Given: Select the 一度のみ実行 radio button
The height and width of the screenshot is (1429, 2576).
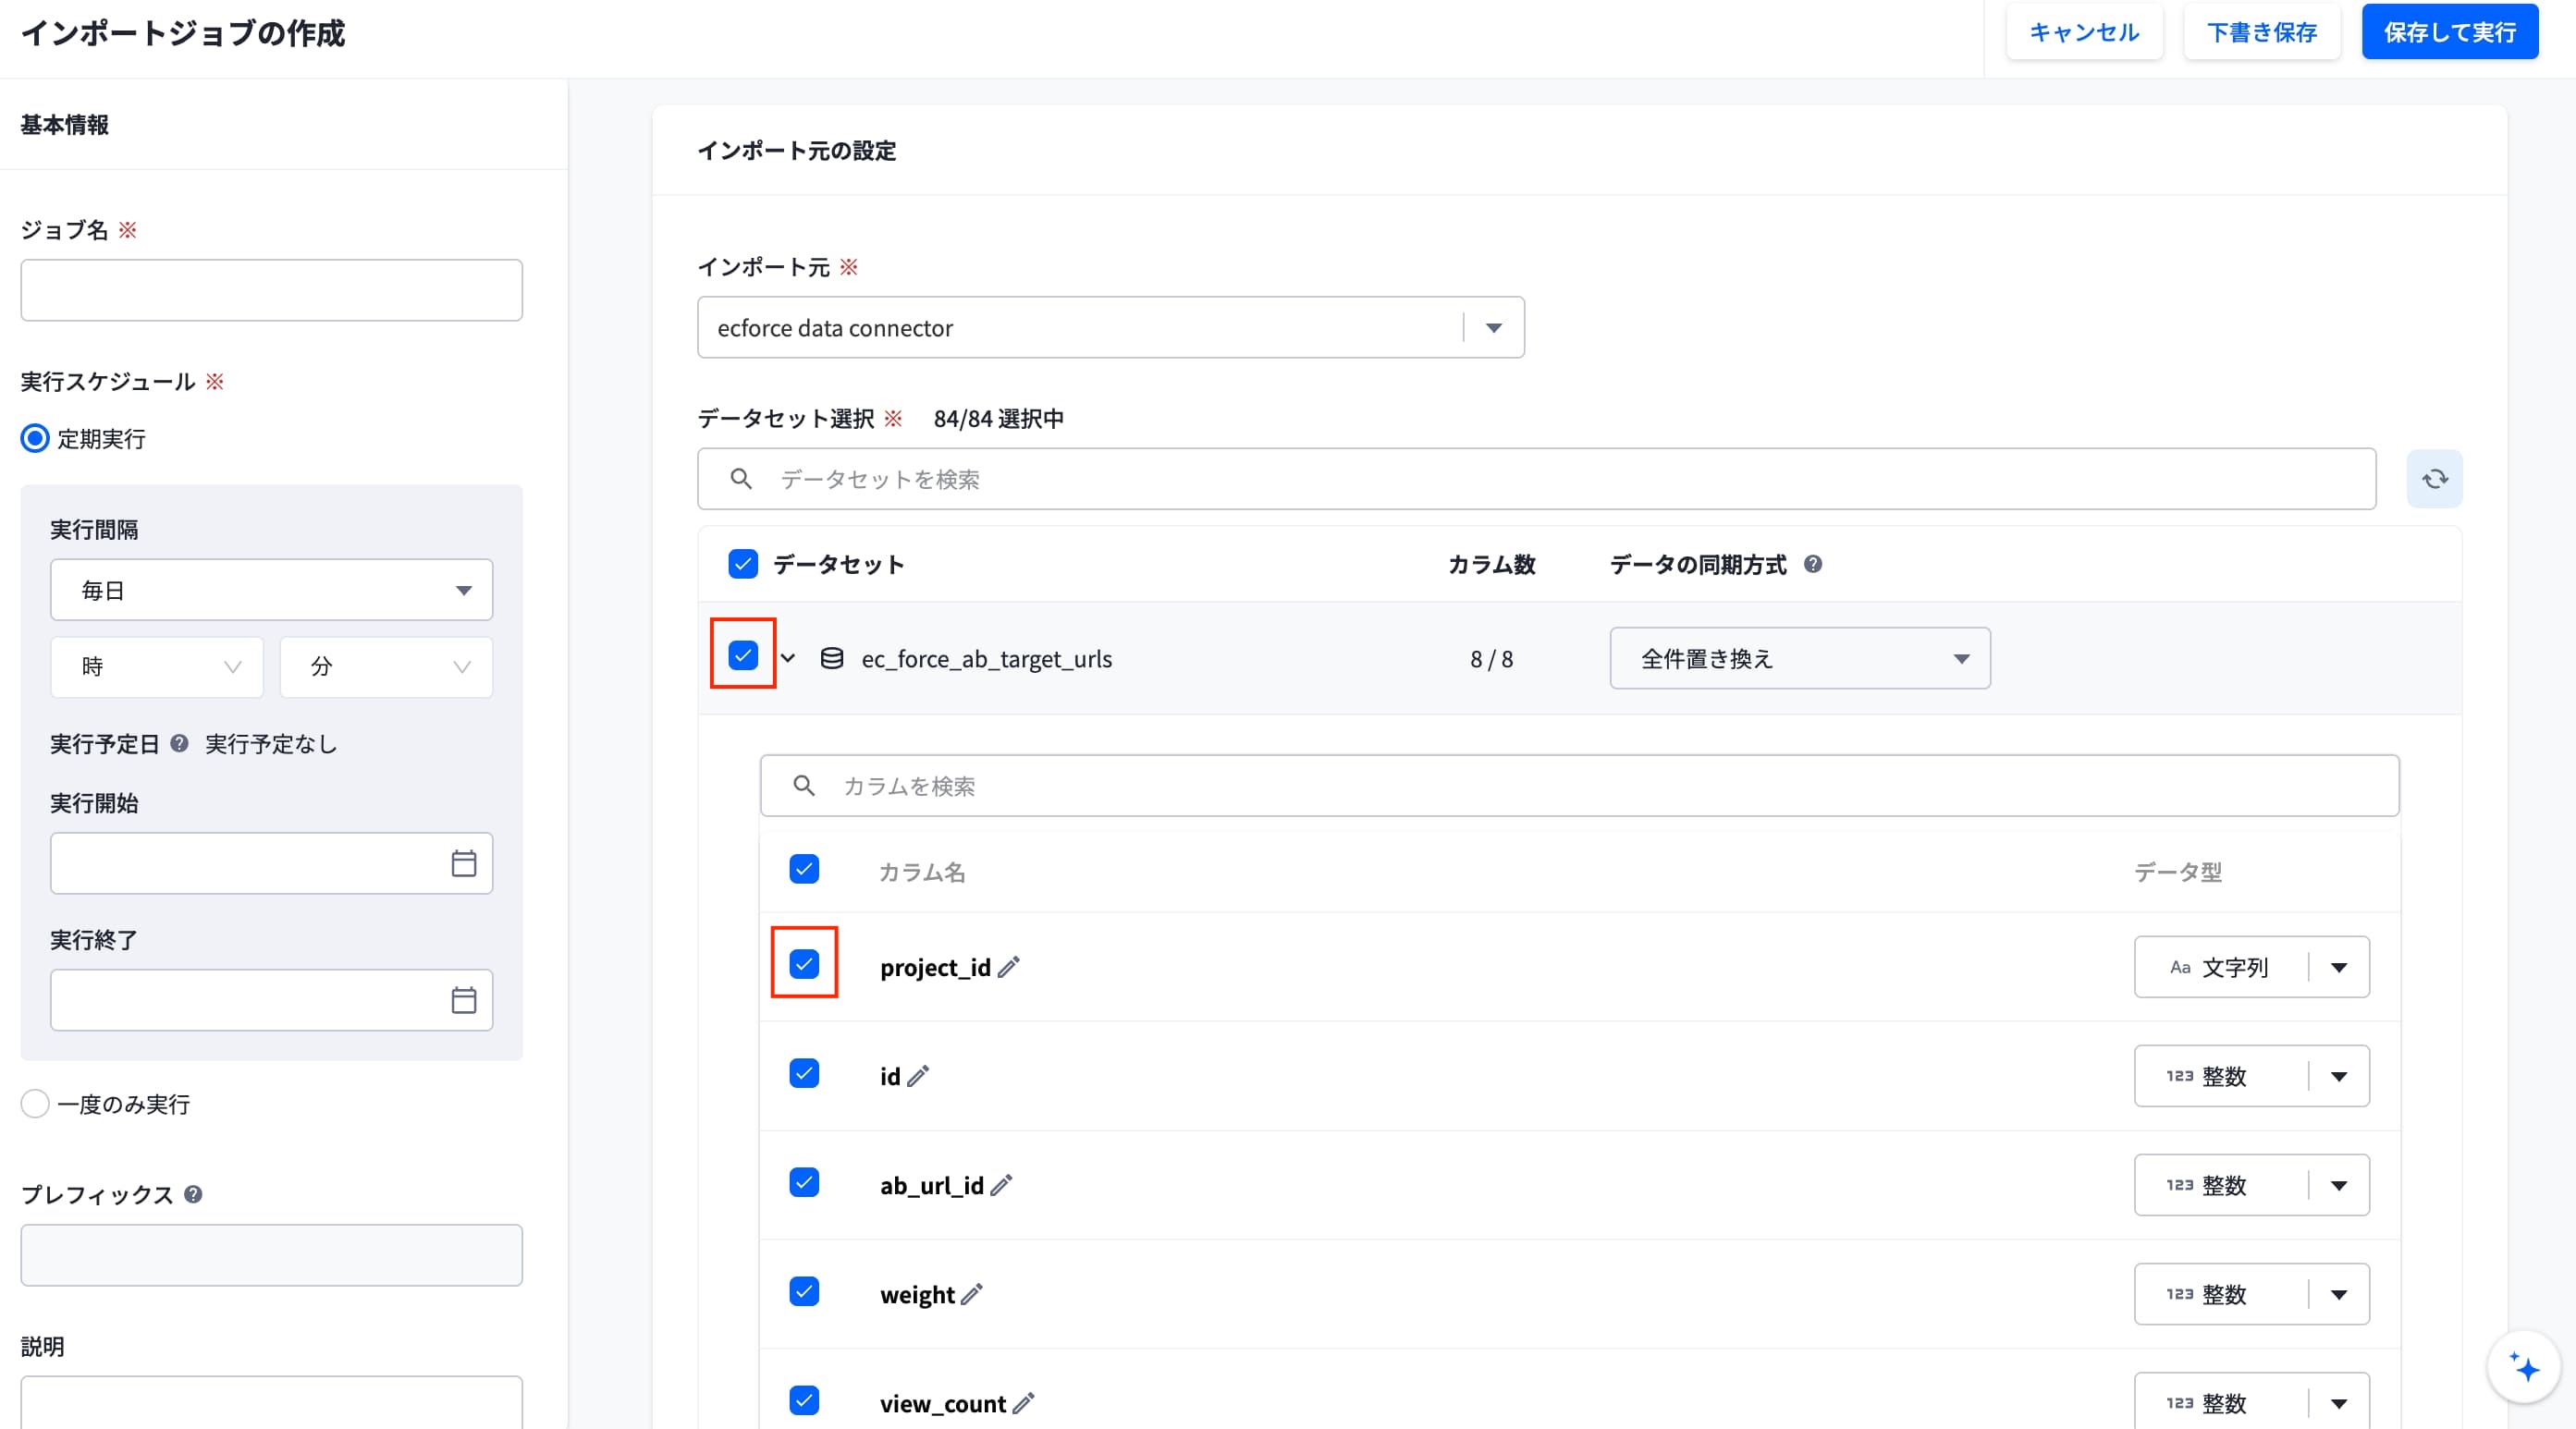Looking at the screenshot, I should [x=35, y=1104].
